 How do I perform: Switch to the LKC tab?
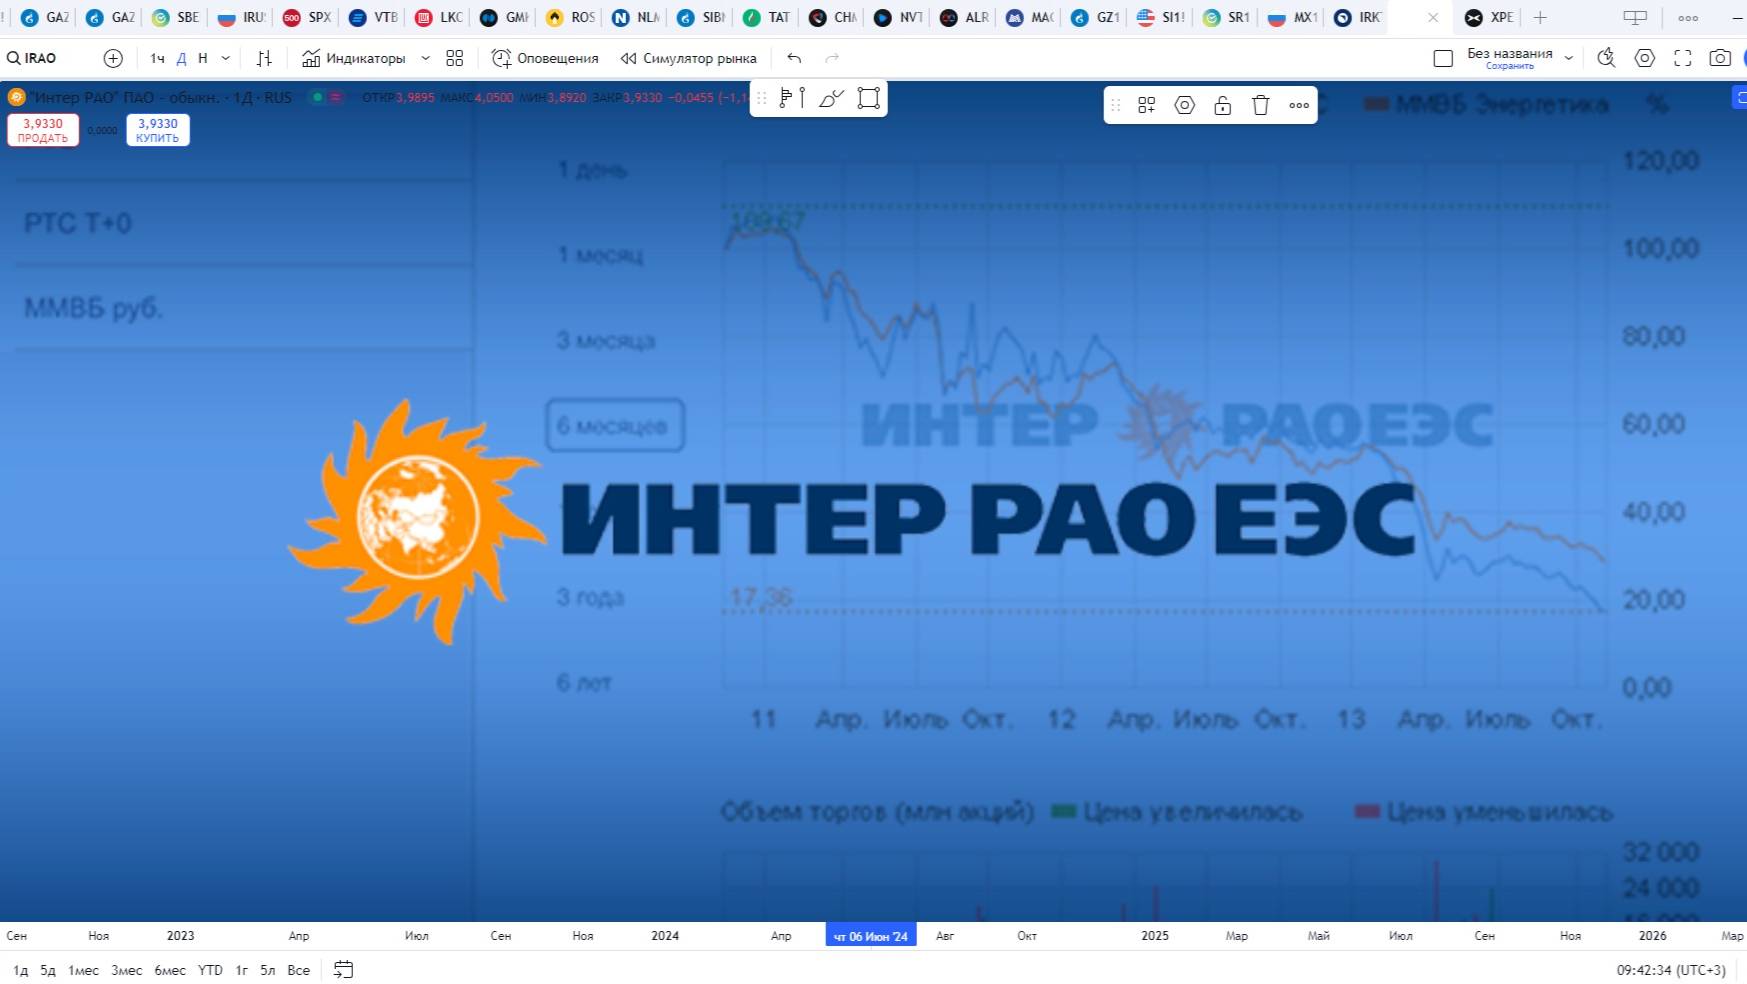click(x=439, y=17)
